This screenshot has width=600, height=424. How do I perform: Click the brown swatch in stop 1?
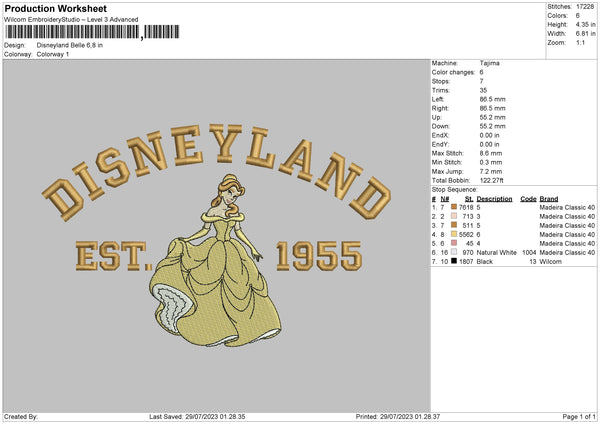pyautogui.click(x=456, y=207)
